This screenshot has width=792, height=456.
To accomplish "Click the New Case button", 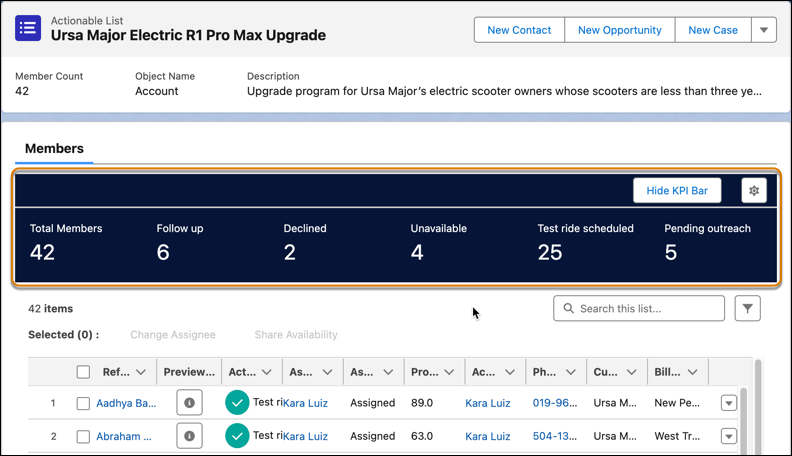I will (x=713, y=30).
